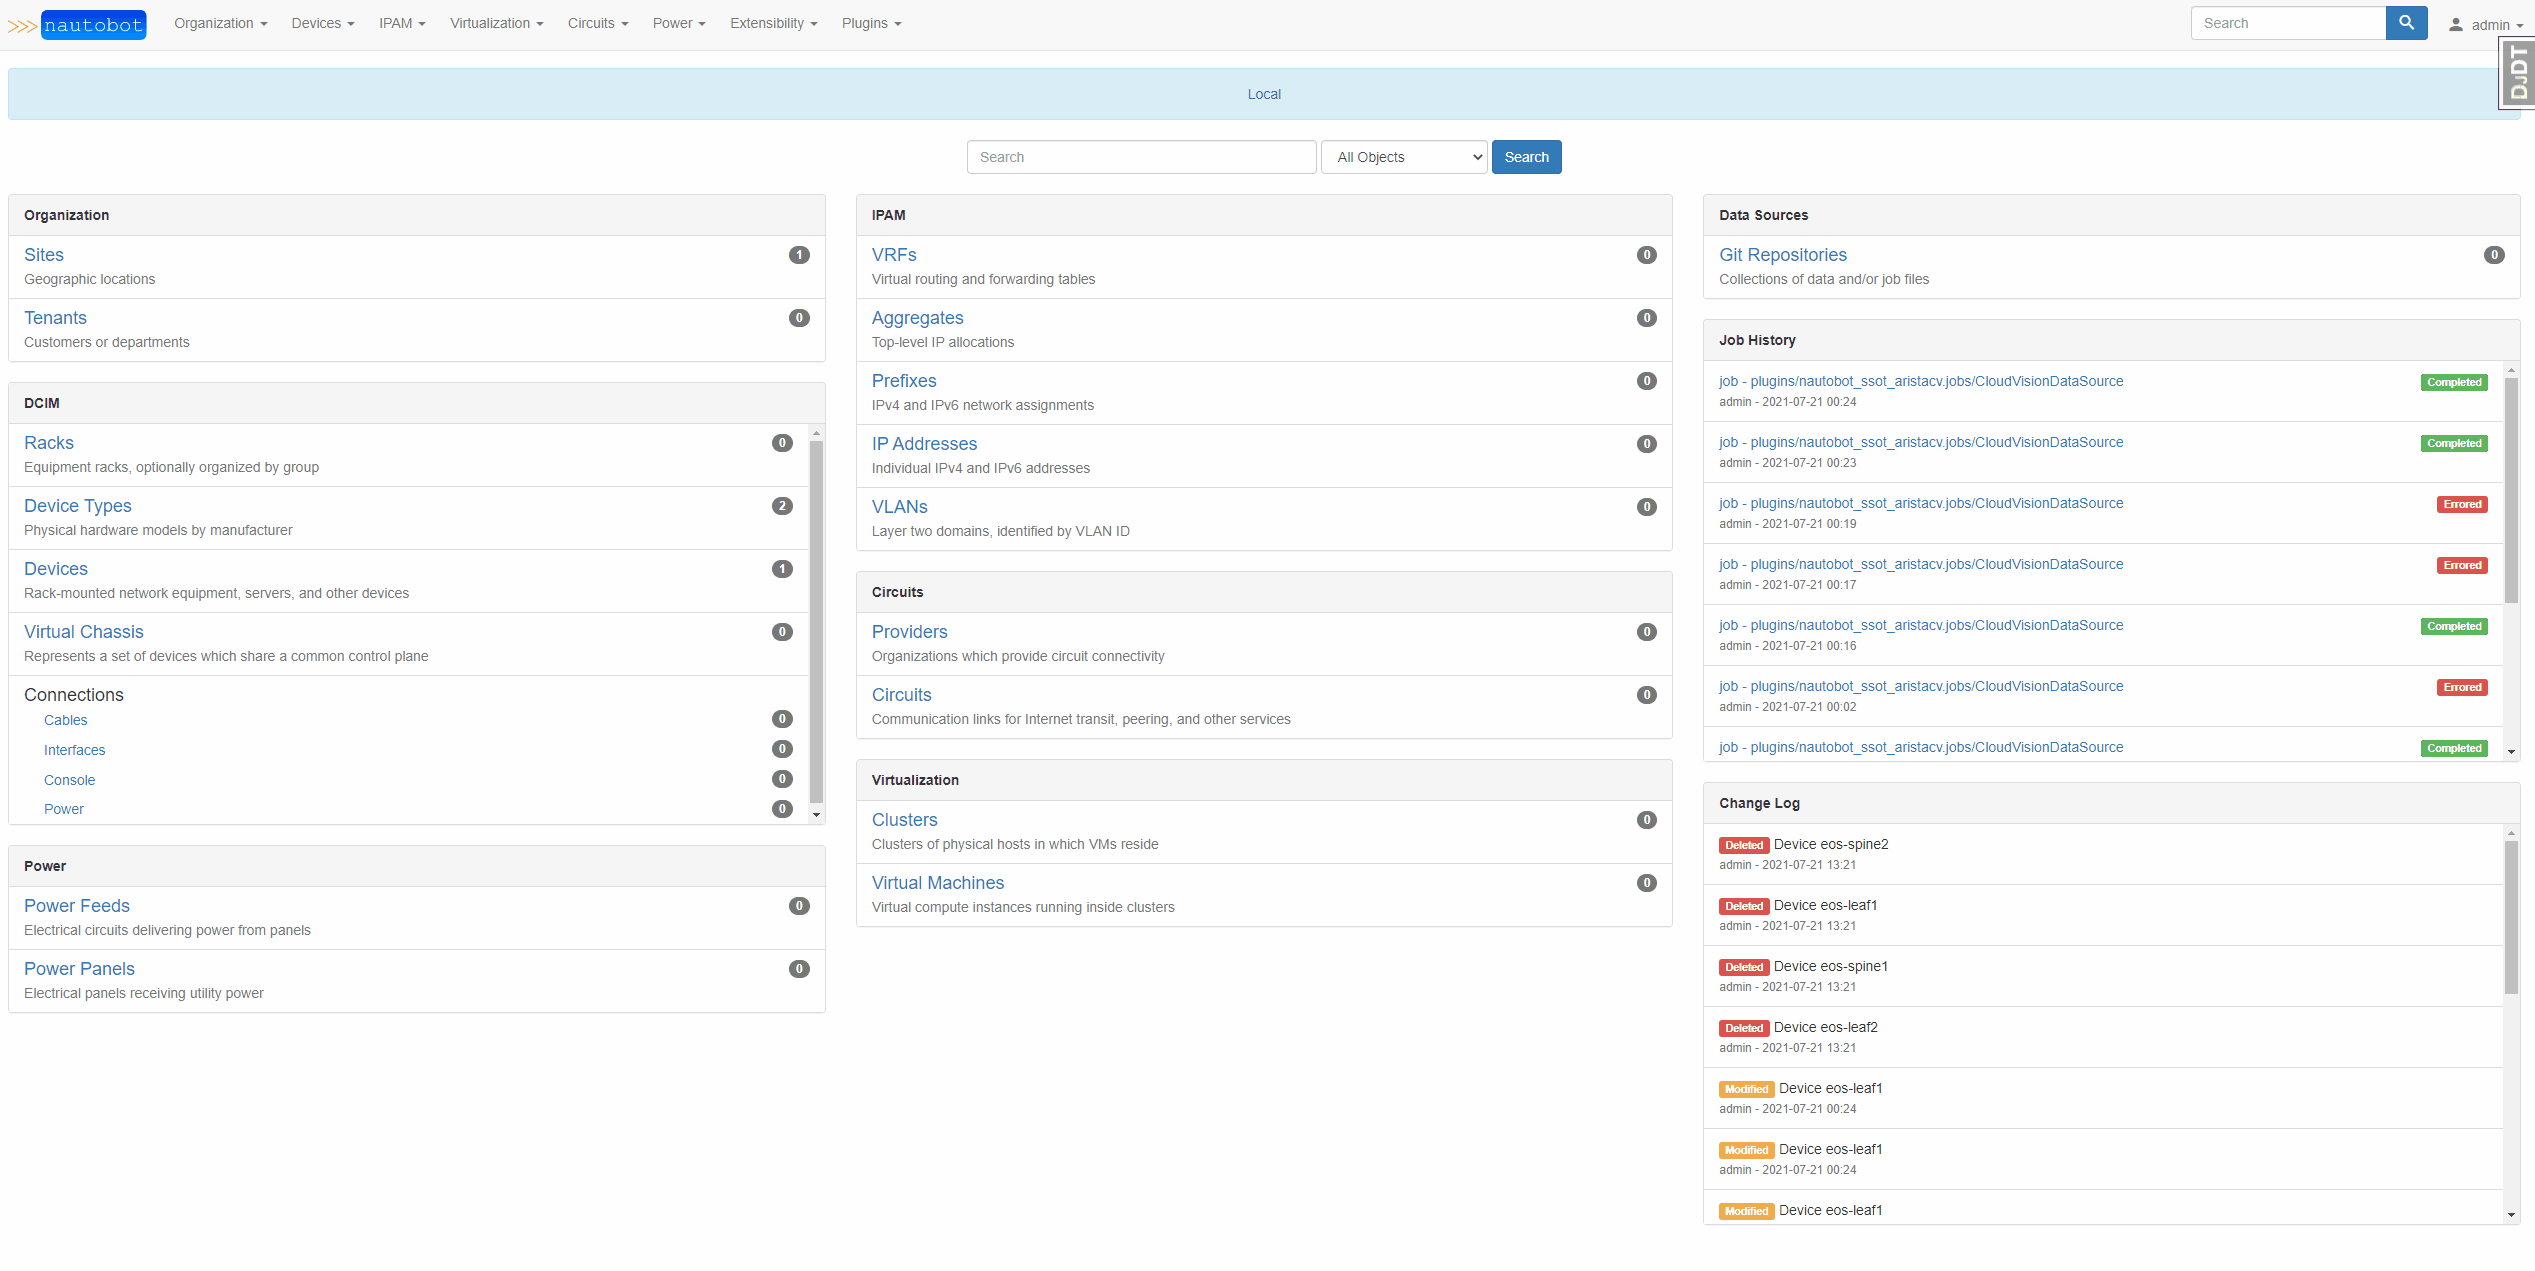Click the Sites count badge
This screenshot has width=2535, height=1271.
pyautogui.click(x=798, y=255)
